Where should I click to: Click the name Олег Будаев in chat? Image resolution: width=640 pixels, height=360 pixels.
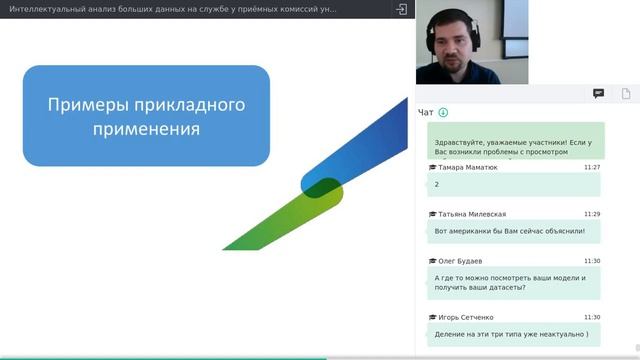[460, 261]
